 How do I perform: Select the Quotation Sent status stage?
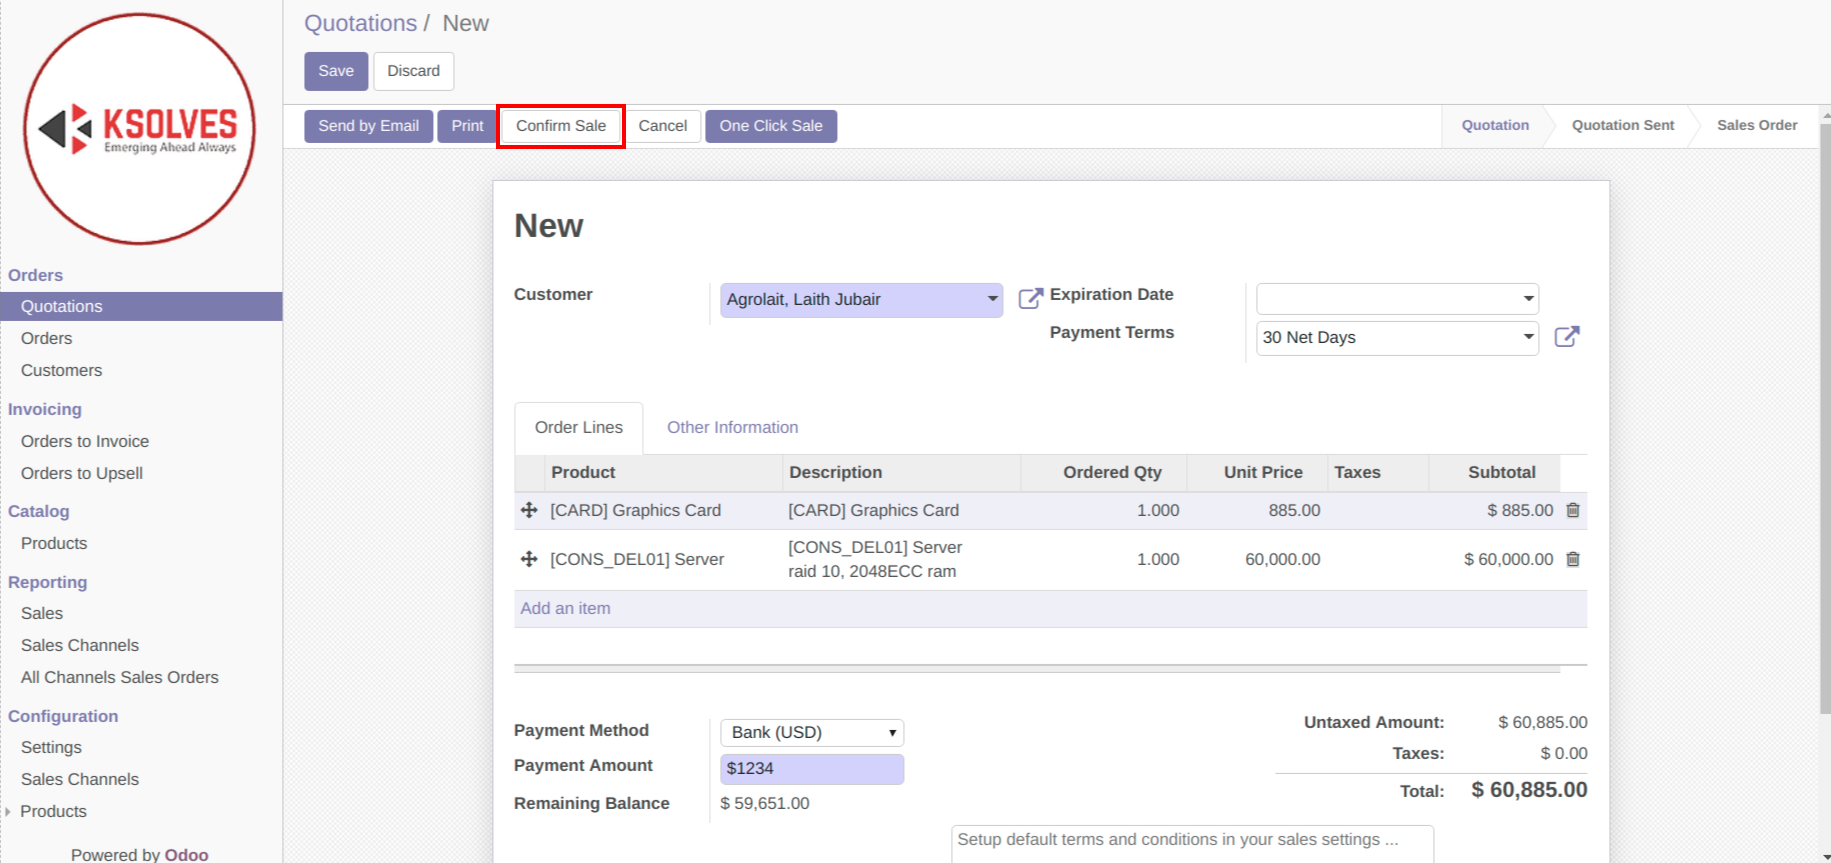pos(1622,125)
